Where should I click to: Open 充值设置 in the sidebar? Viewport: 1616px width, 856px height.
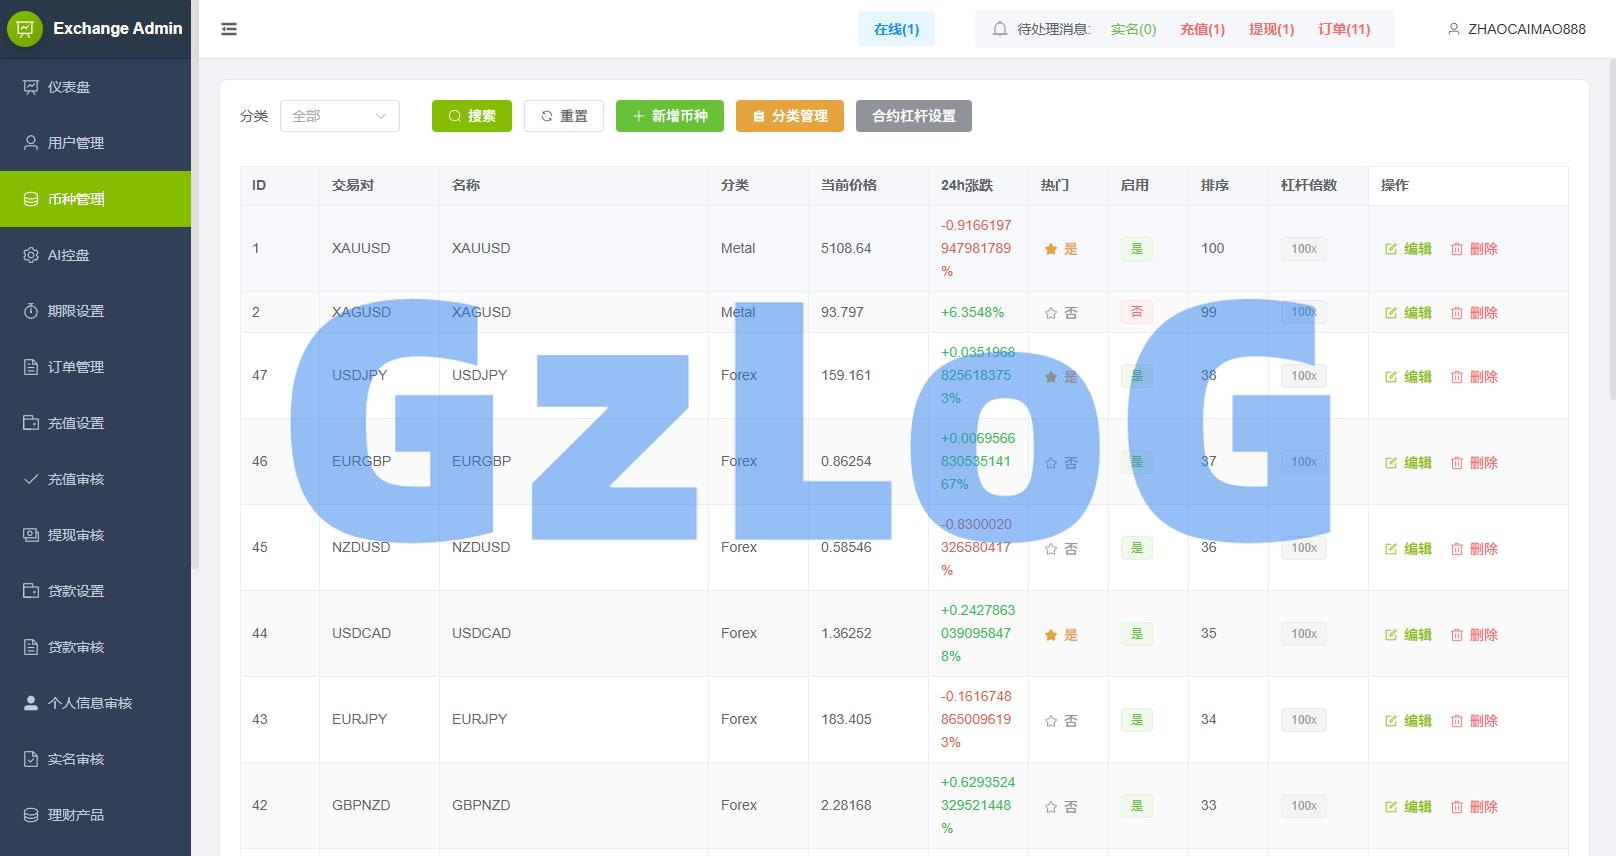[95, 423]
